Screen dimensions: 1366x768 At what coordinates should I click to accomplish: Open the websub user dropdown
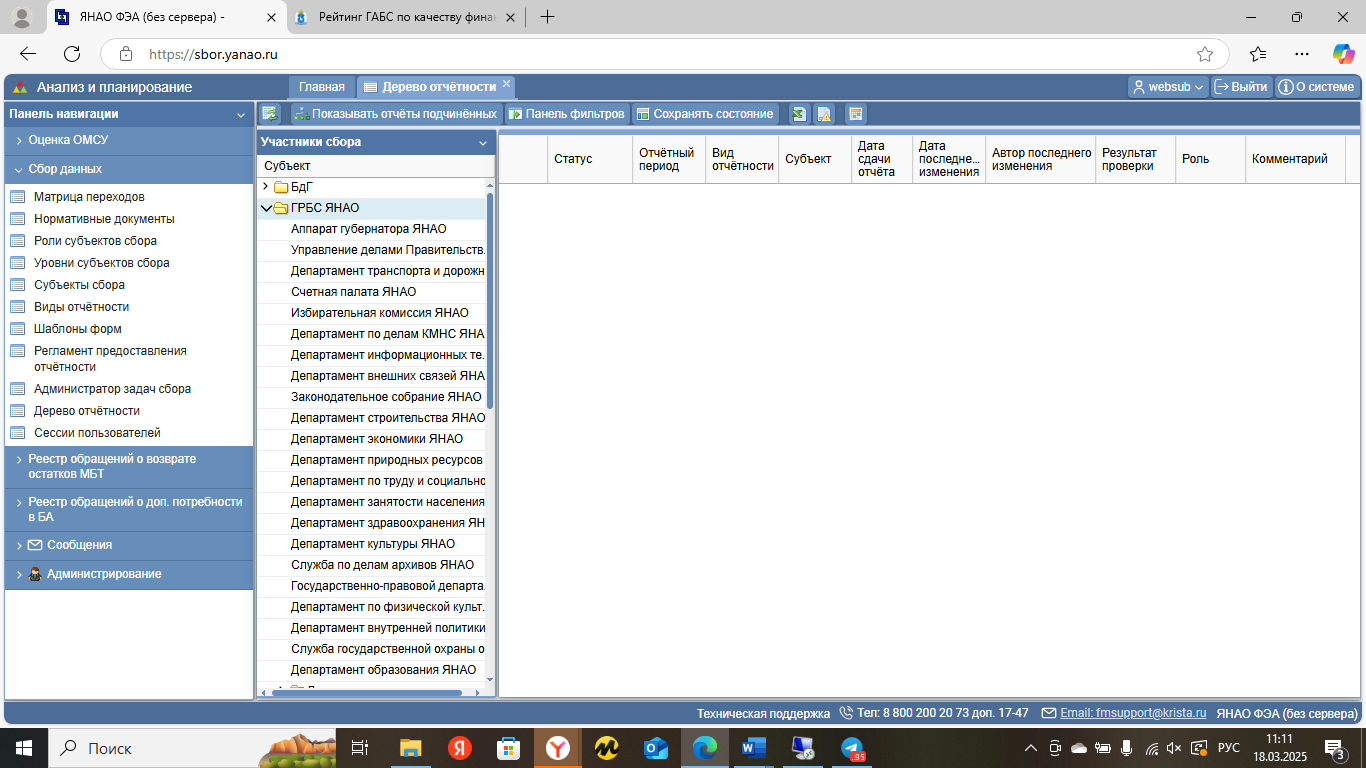(1168, 87)
